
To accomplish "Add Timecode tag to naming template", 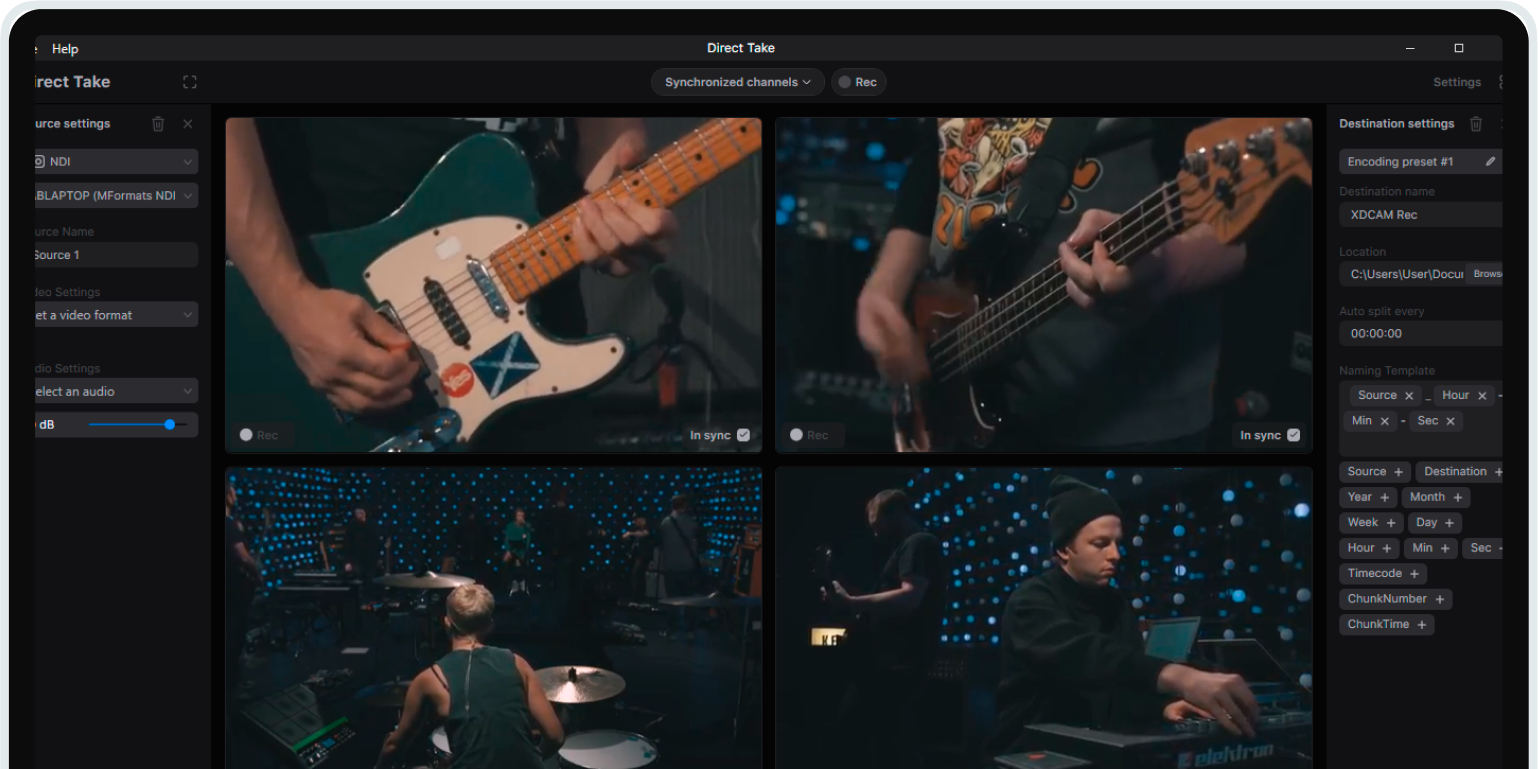I will [1413, 574].
